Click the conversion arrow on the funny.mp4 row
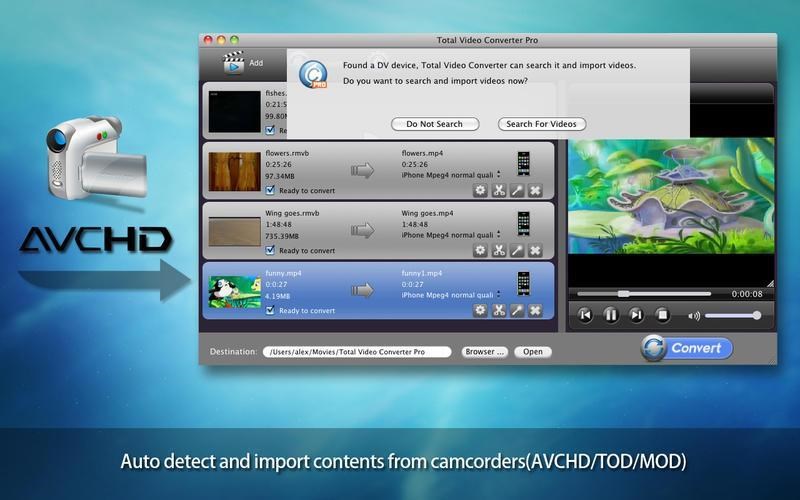 362,291
